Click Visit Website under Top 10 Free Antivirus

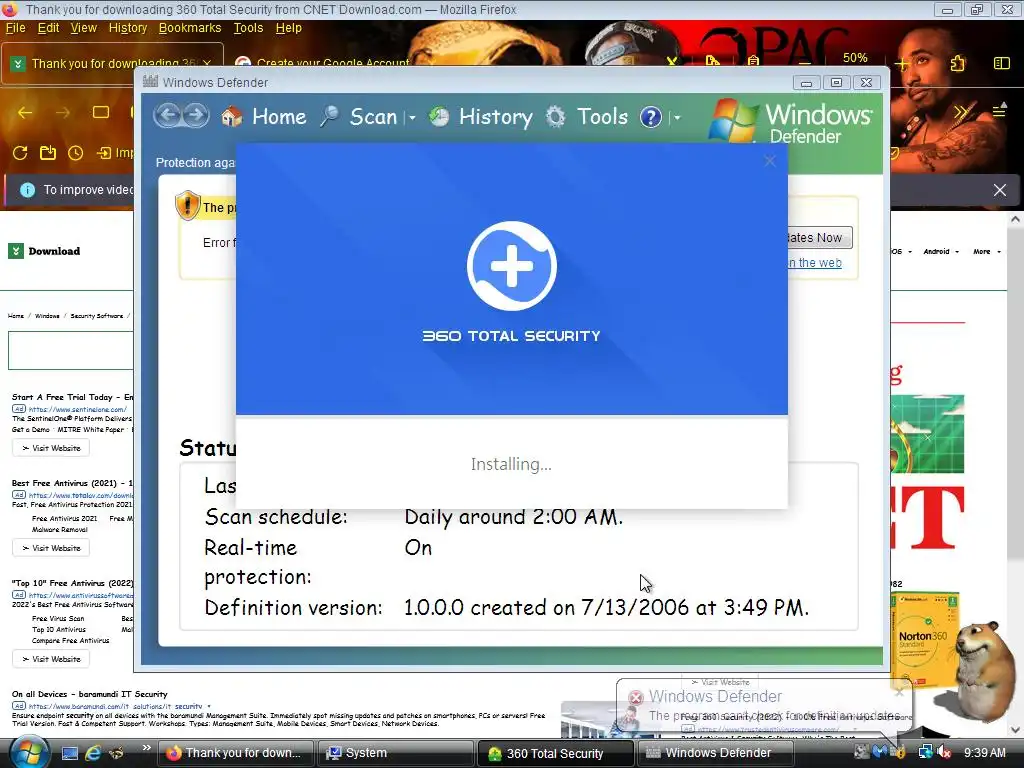pos(51,659)
